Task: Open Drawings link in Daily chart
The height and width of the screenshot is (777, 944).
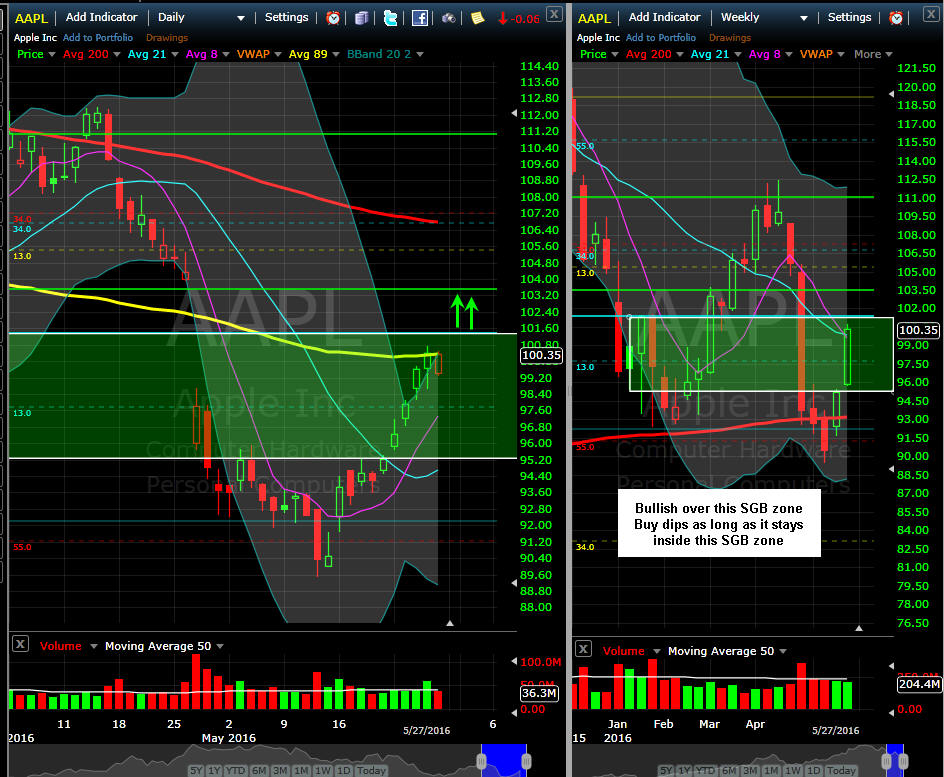Action: tap(167, 37)
